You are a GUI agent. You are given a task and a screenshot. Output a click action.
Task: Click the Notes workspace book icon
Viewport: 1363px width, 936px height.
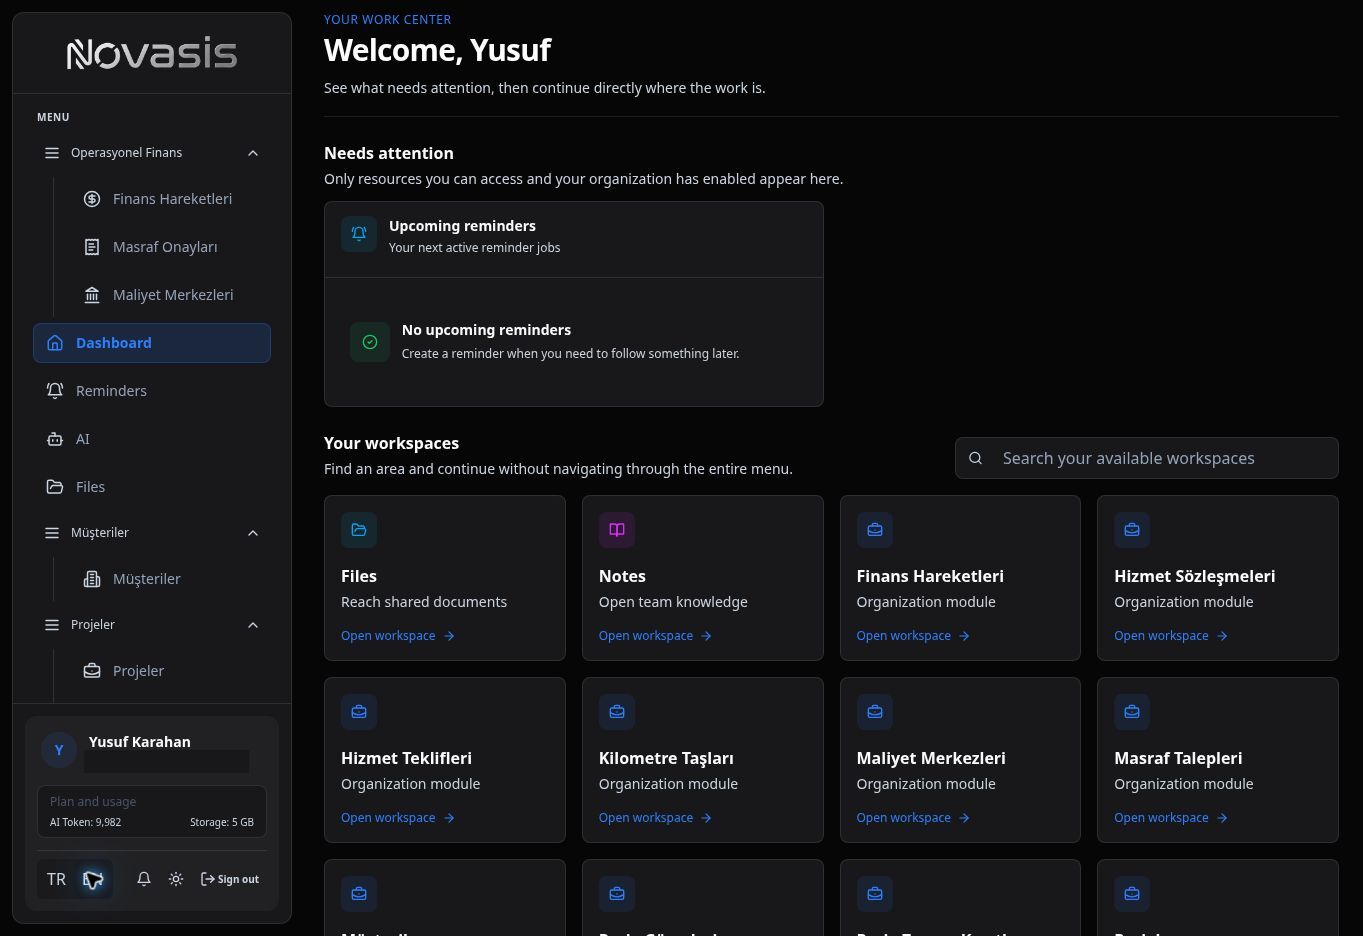[x=617, y=530]
